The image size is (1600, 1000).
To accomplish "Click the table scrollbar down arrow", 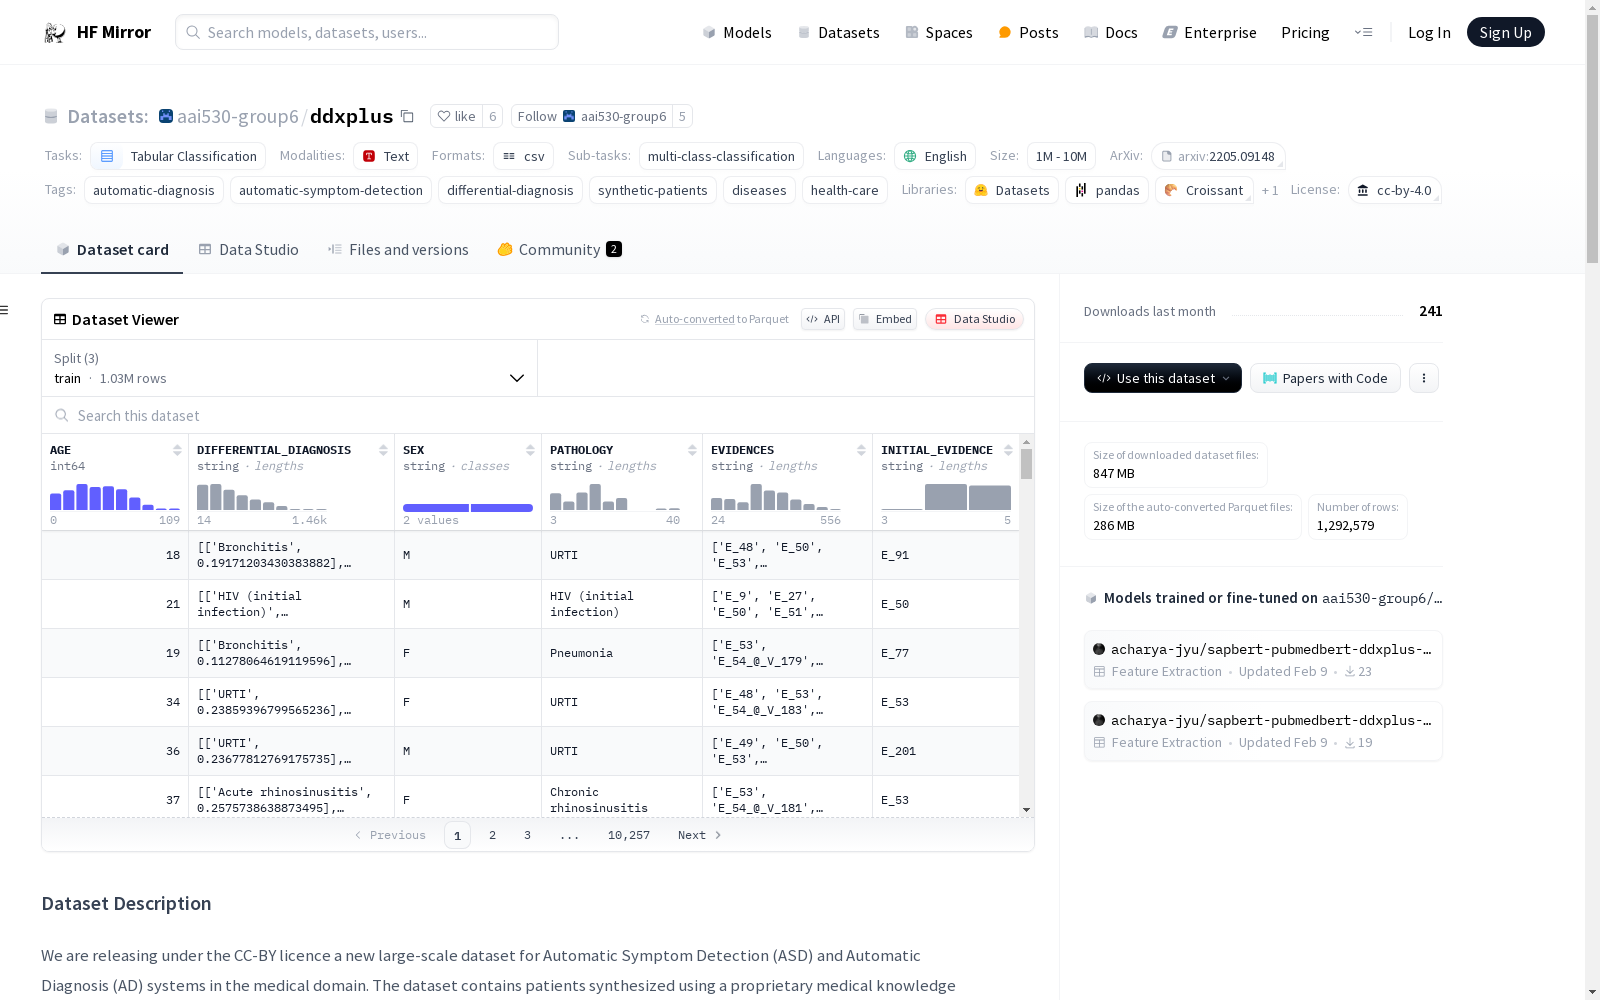I will click(1026, 810).
